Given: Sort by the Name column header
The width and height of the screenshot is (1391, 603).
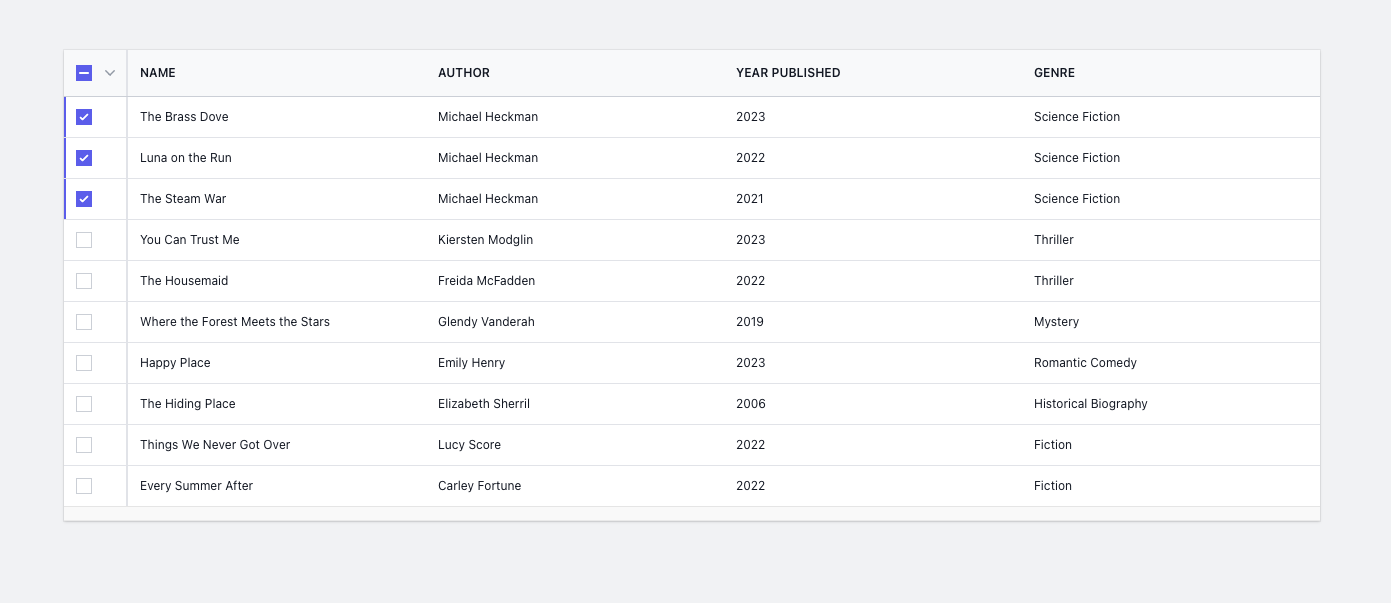Looking at the screenshot, I should coord(158,73).
